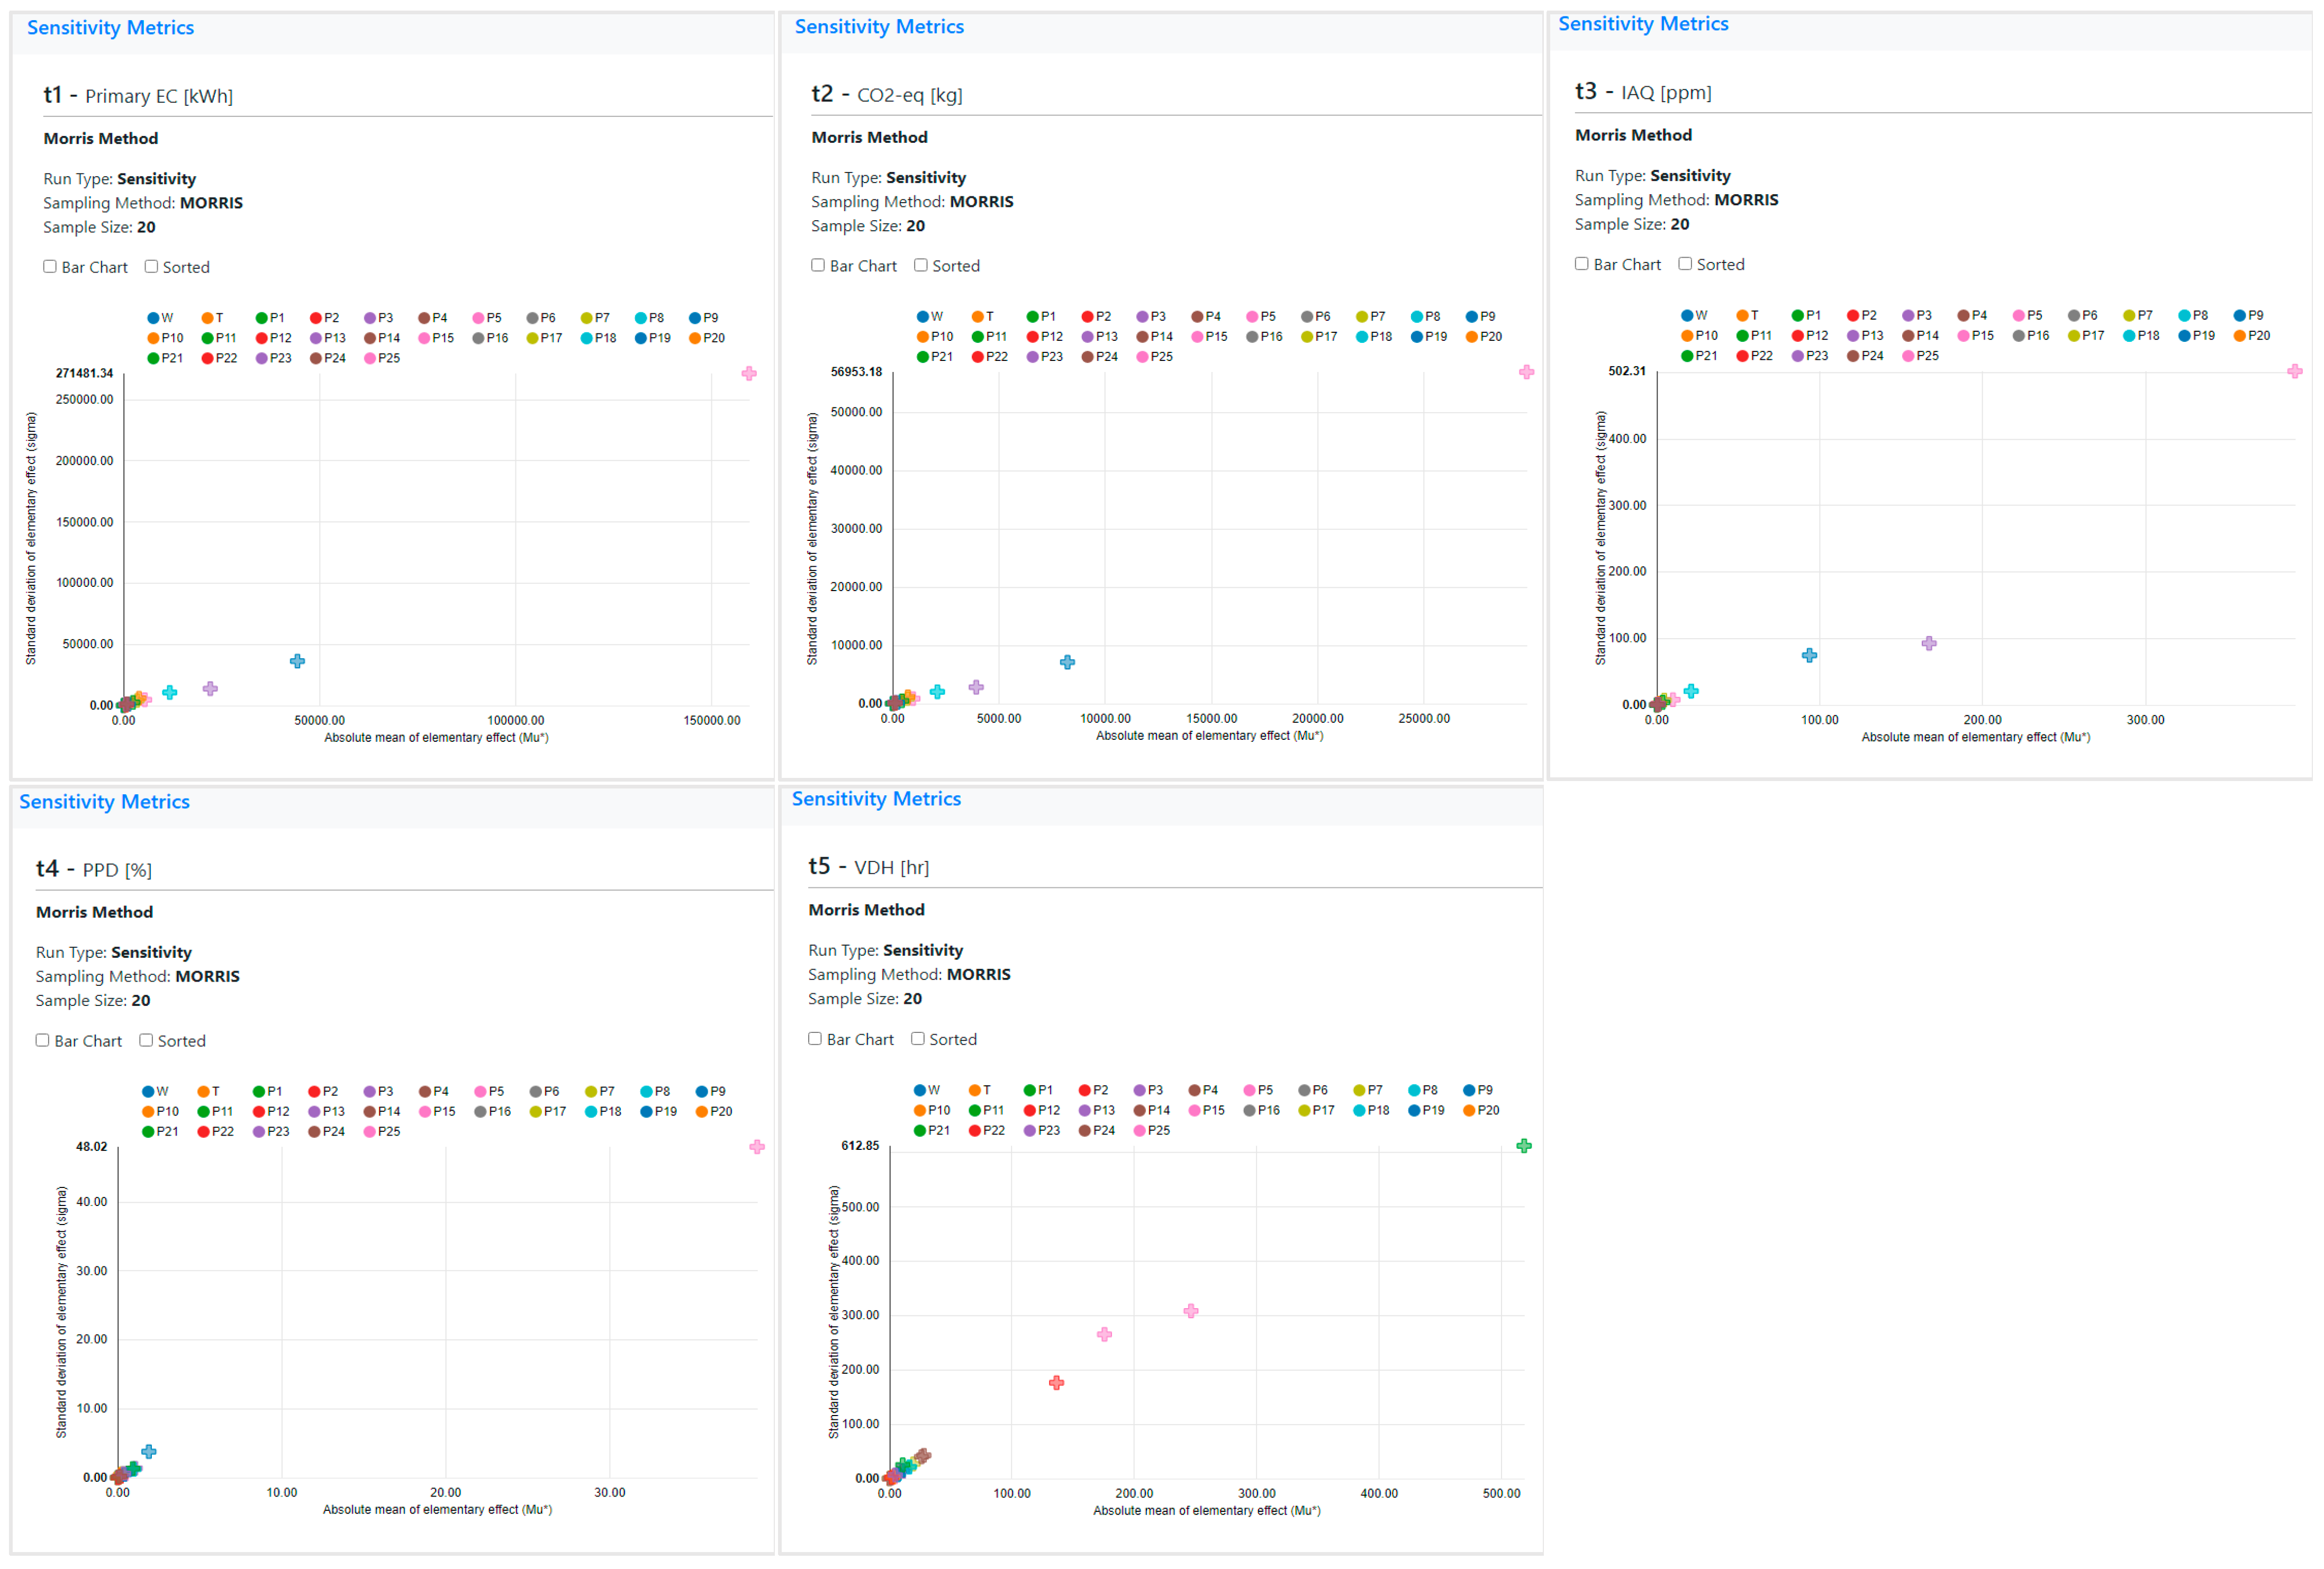Viewport: 2324px width, 1569px height.
Task: Click Sensitivity Metrics title above t3 IAQ
Action: point(1643,24)
